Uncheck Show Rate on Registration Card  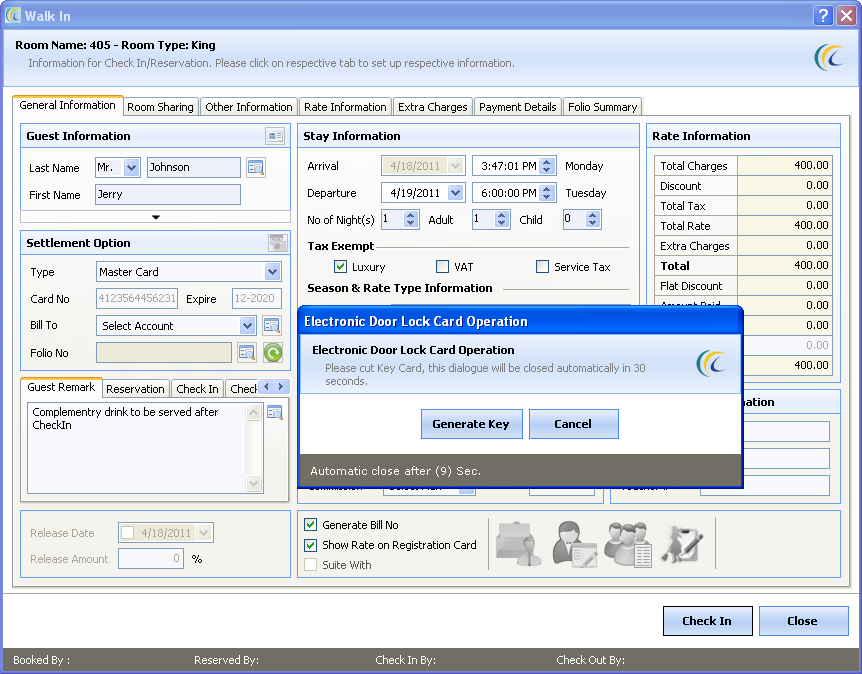click(x=311, y=545)
